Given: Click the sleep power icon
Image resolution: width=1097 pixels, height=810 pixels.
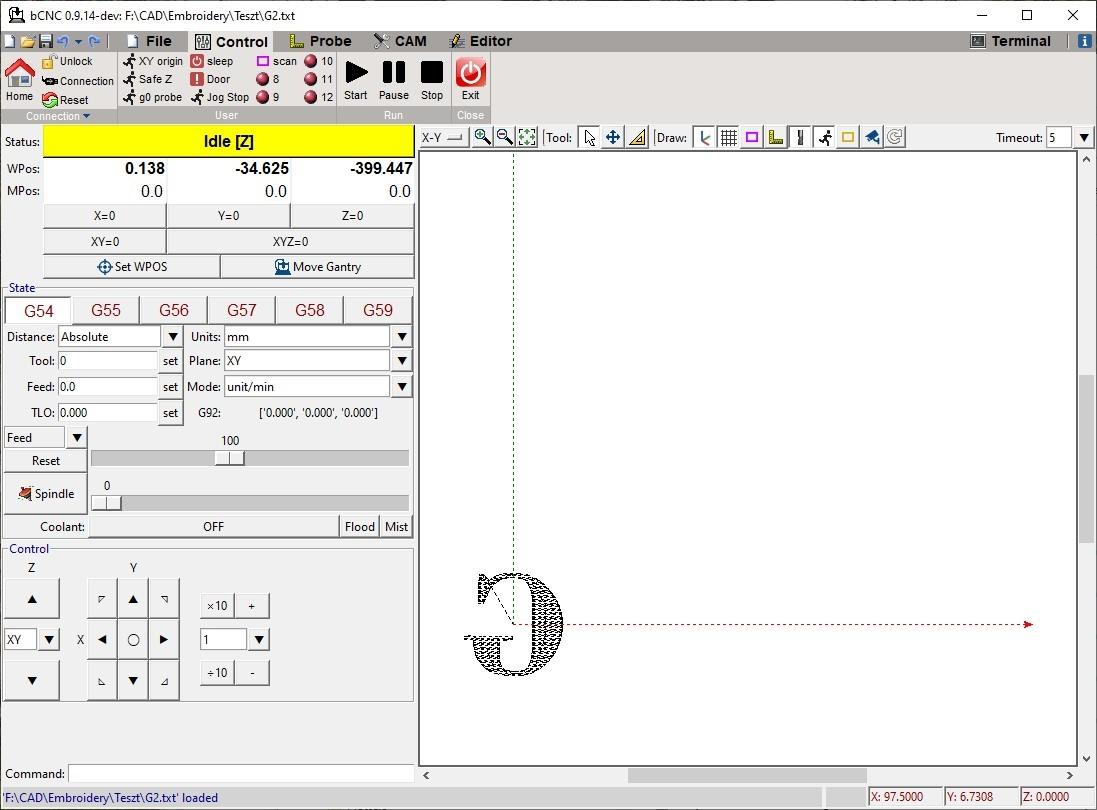Looking at the screenshot, I should 197,61.
